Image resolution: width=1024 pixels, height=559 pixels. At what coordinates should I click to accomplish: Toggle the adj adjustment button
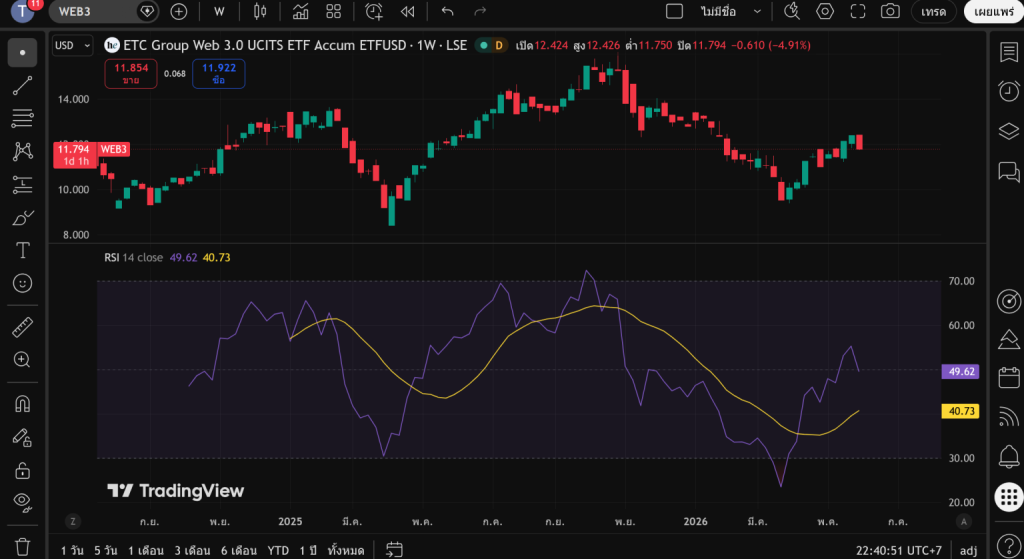968,551
